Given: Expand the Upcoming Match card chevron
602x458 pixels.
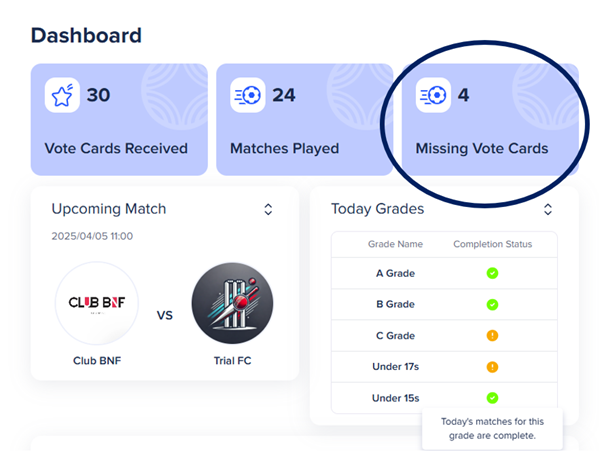Looking at the screenshot, I should pyautogui.click(x=268, y=209).
